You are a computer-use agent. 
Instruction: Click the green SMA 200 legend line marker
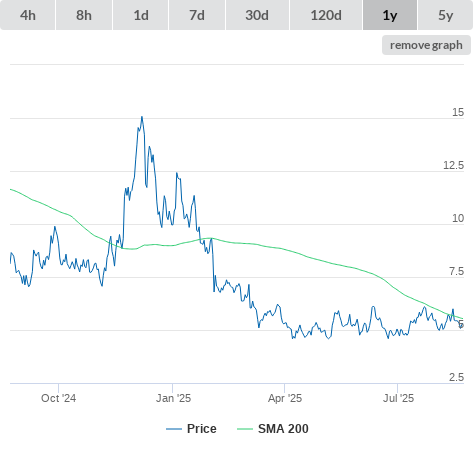click(x=245, y=429)
